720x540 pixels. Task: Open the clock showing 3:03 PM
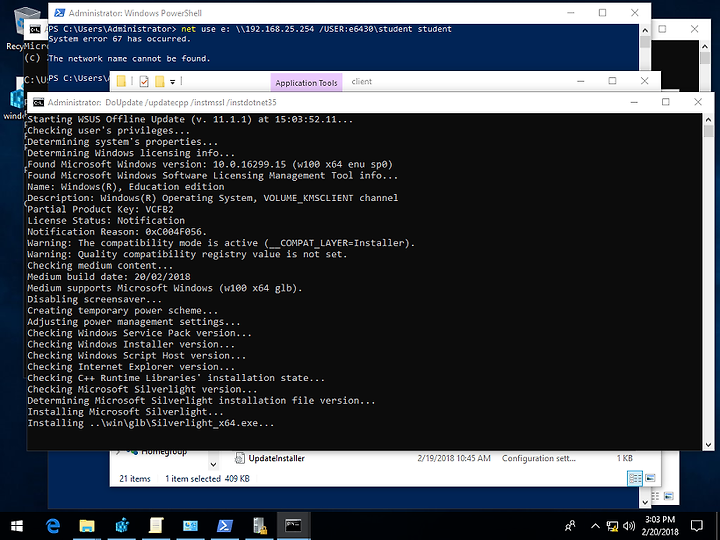coord(660,526)
